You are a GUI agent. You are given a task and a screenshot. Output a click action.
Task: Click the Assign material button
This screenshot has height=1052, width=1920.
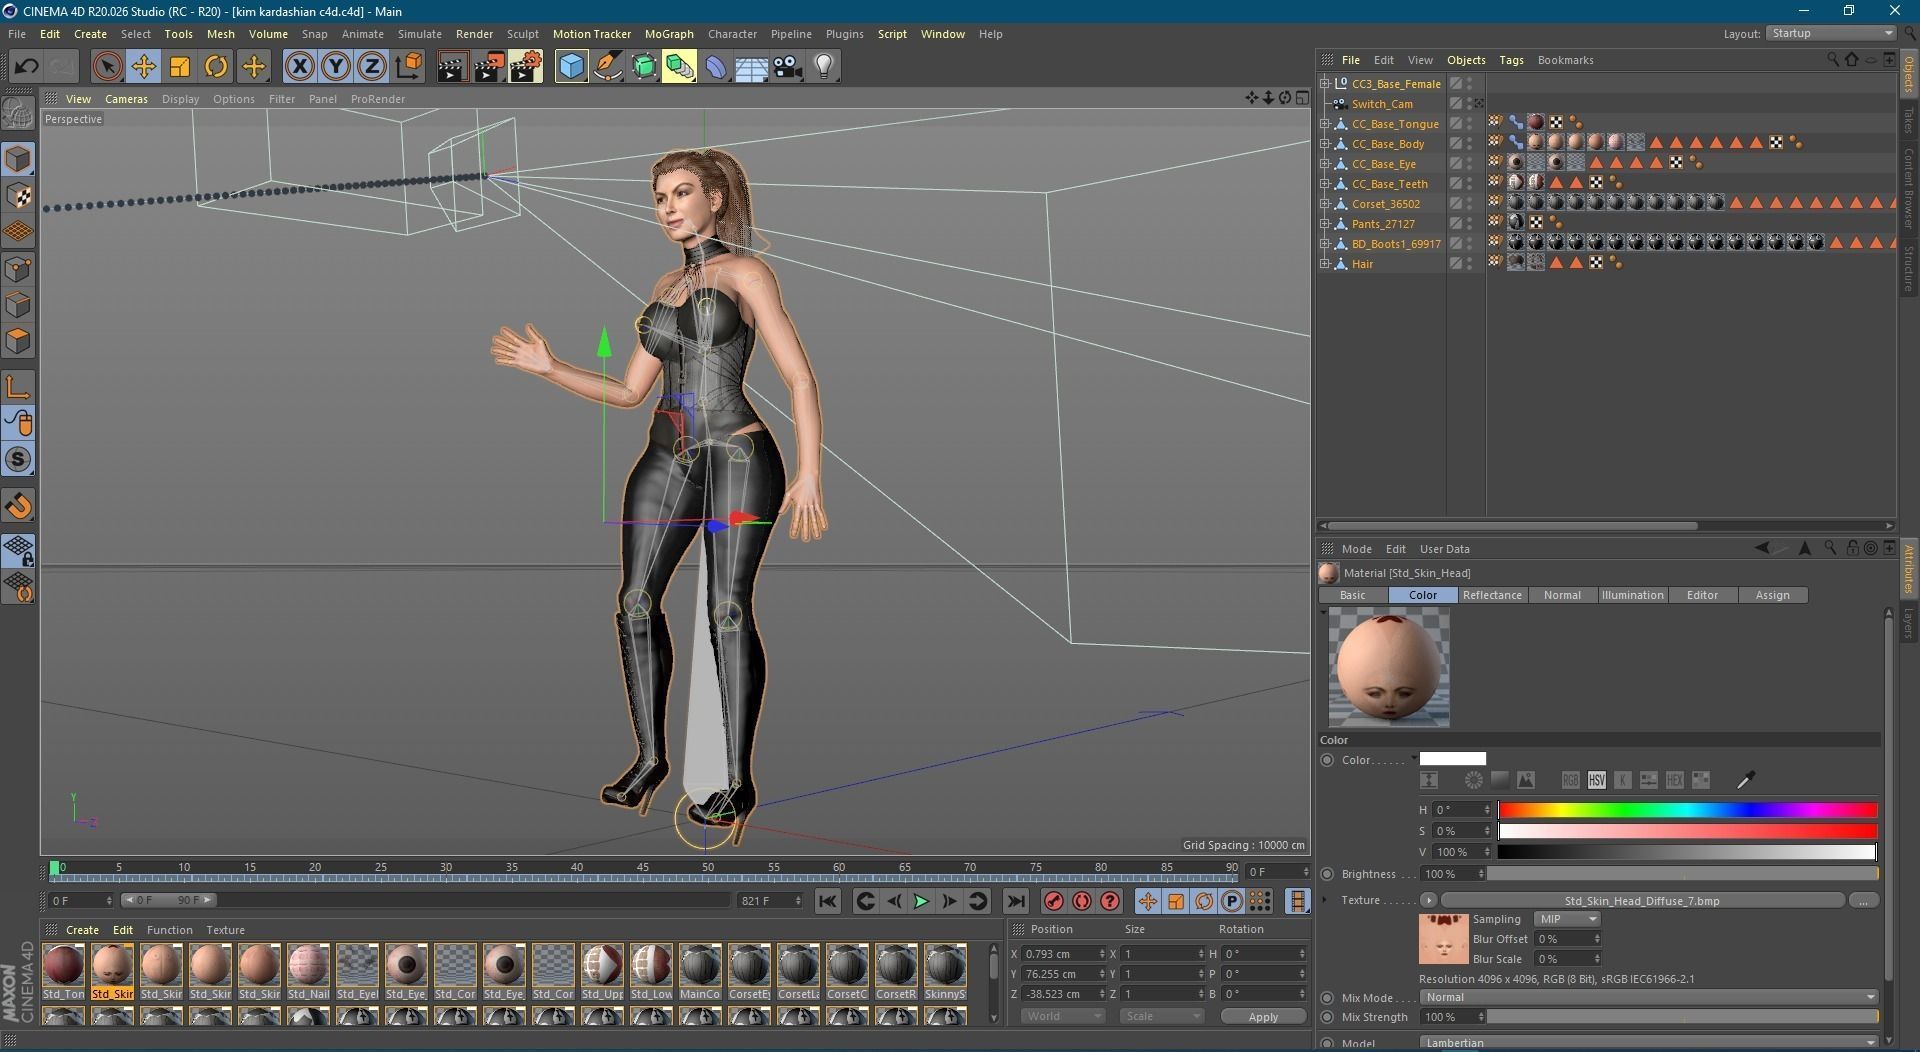(x=1772, y=595)
